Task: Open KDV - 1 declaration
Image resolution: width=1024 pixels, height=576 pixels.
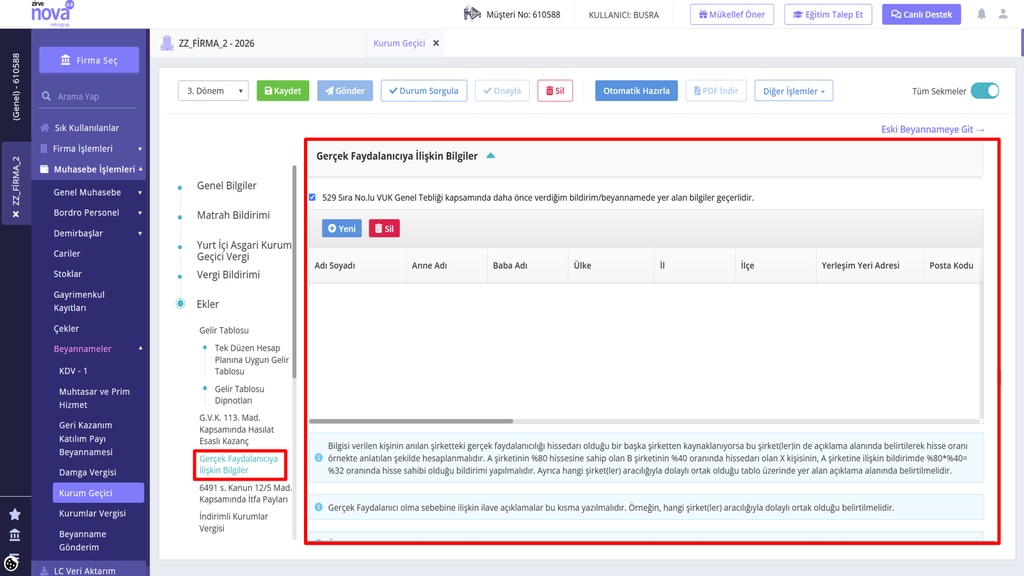Action: point(73,371)
